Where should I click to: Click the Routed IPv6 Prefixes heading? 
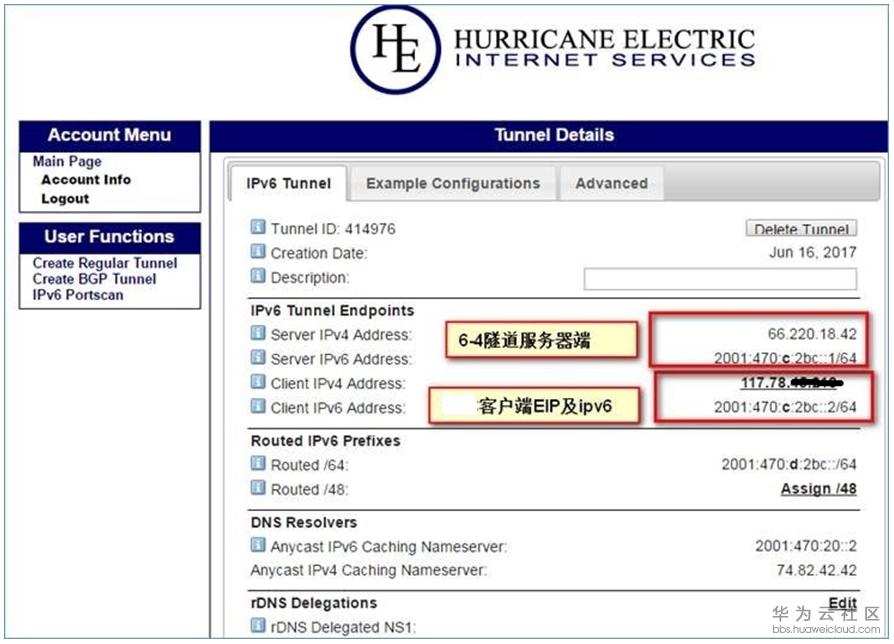click(x=326, y=441)
